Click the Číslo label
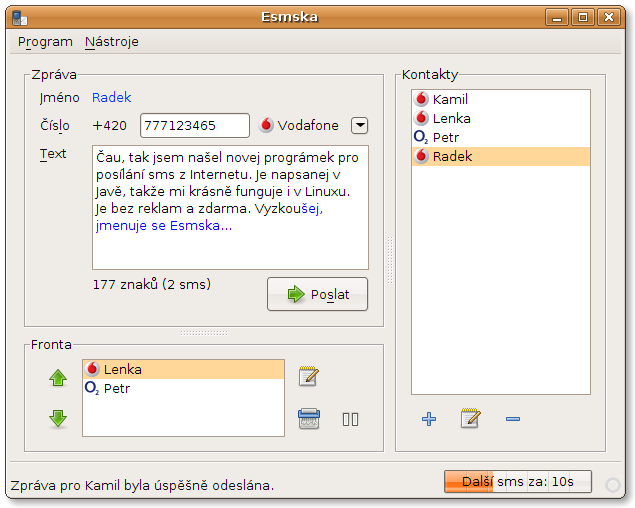 [55, 126]
